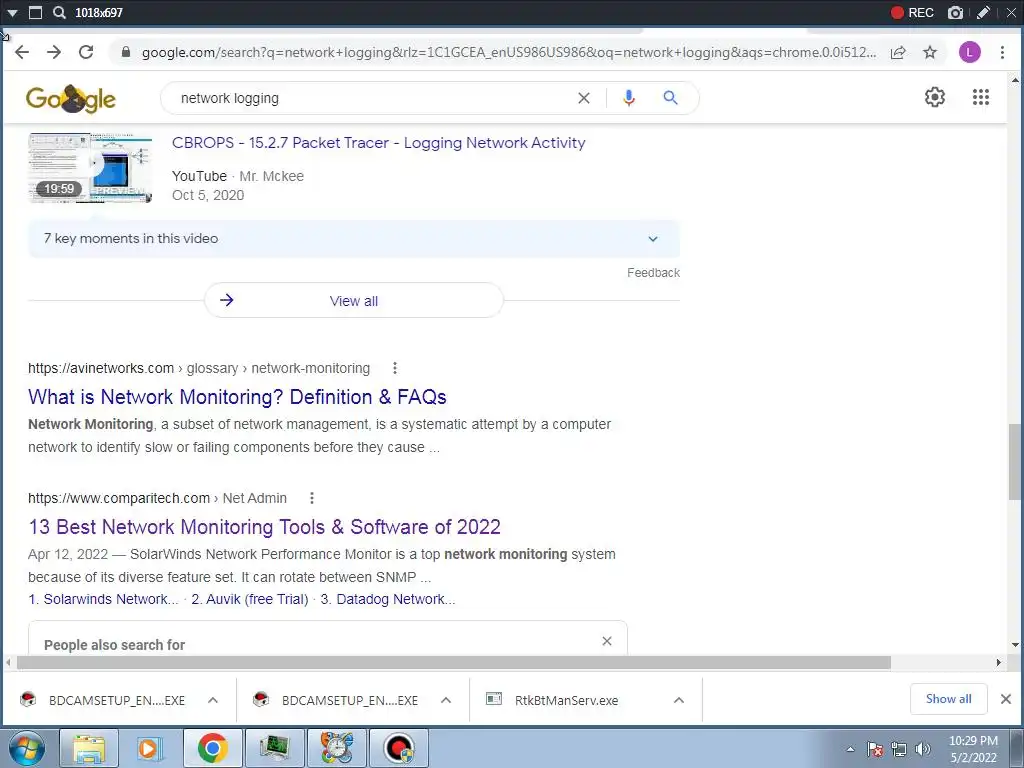Click the volume speaker tray icon
This screenshot has height=768, width=1024.
point(923,749)
